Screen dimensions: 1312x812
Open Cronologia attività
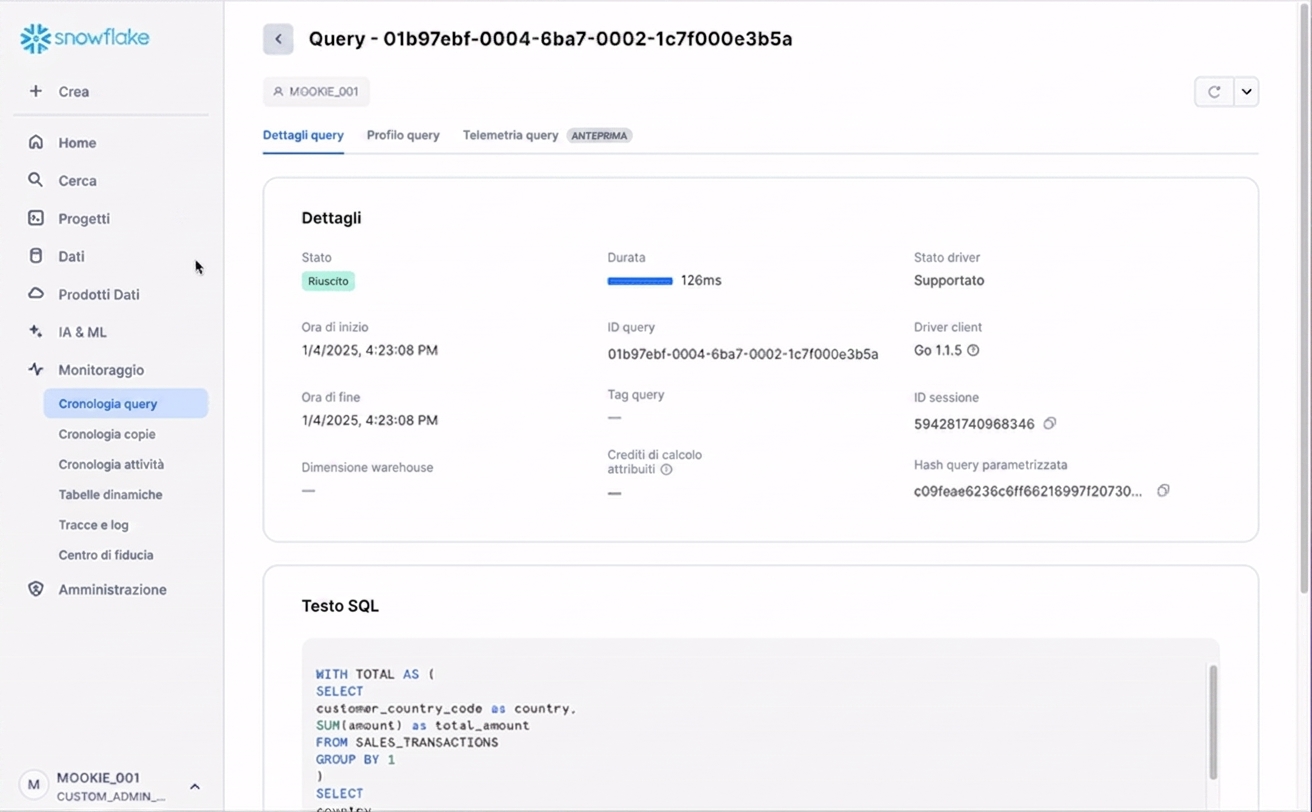click(x=111, y=464)
